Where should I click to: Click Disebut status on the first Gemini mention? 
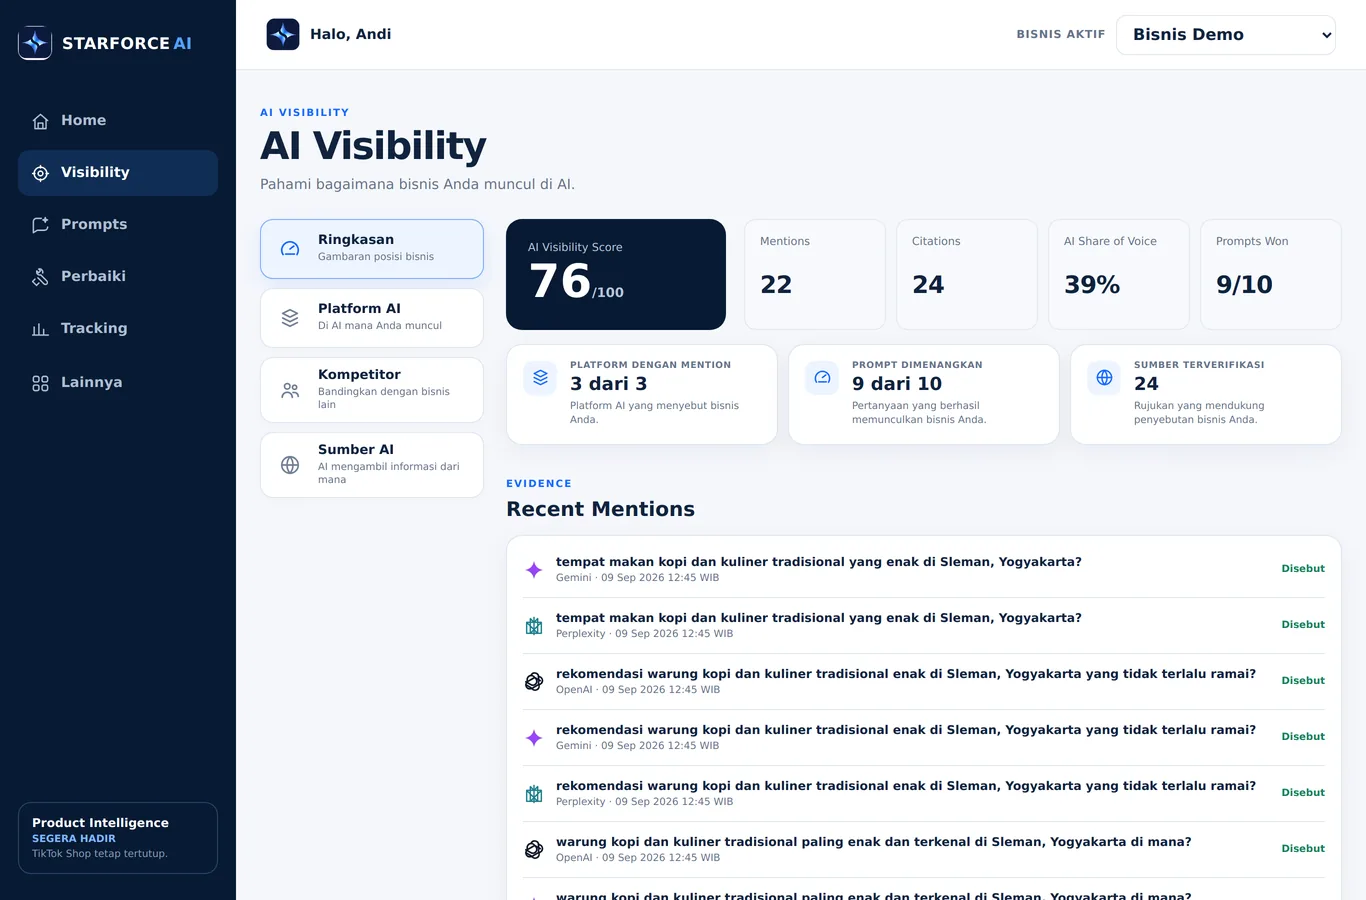click(x=1303, y=569)
